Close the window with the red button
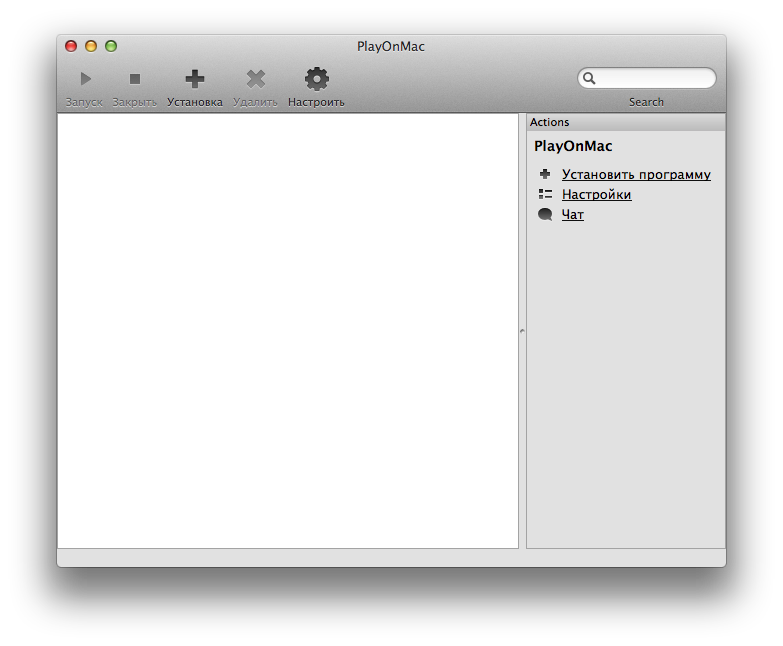This screenshot has height=646, width=783. [x=71, y=46]
